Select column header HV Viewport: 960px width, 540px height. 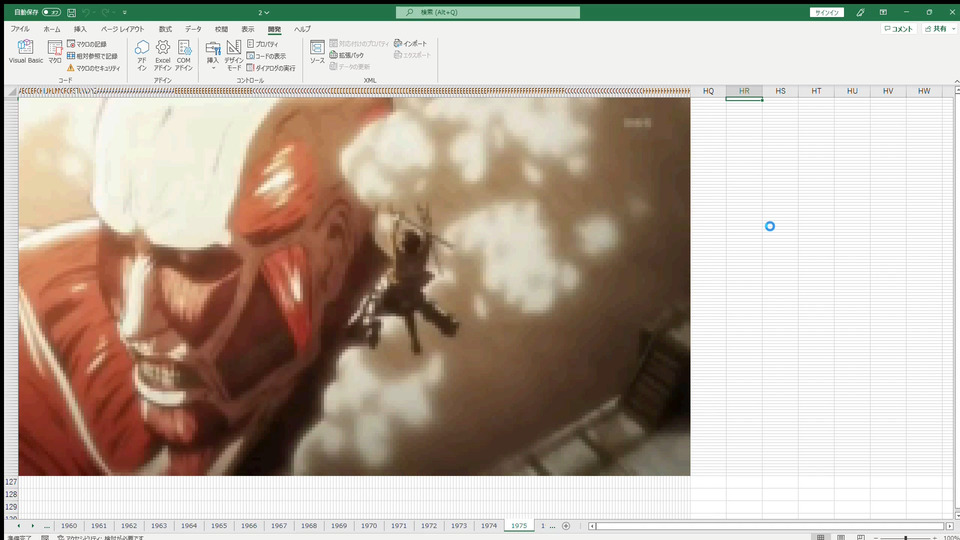(x=888, y=91)
